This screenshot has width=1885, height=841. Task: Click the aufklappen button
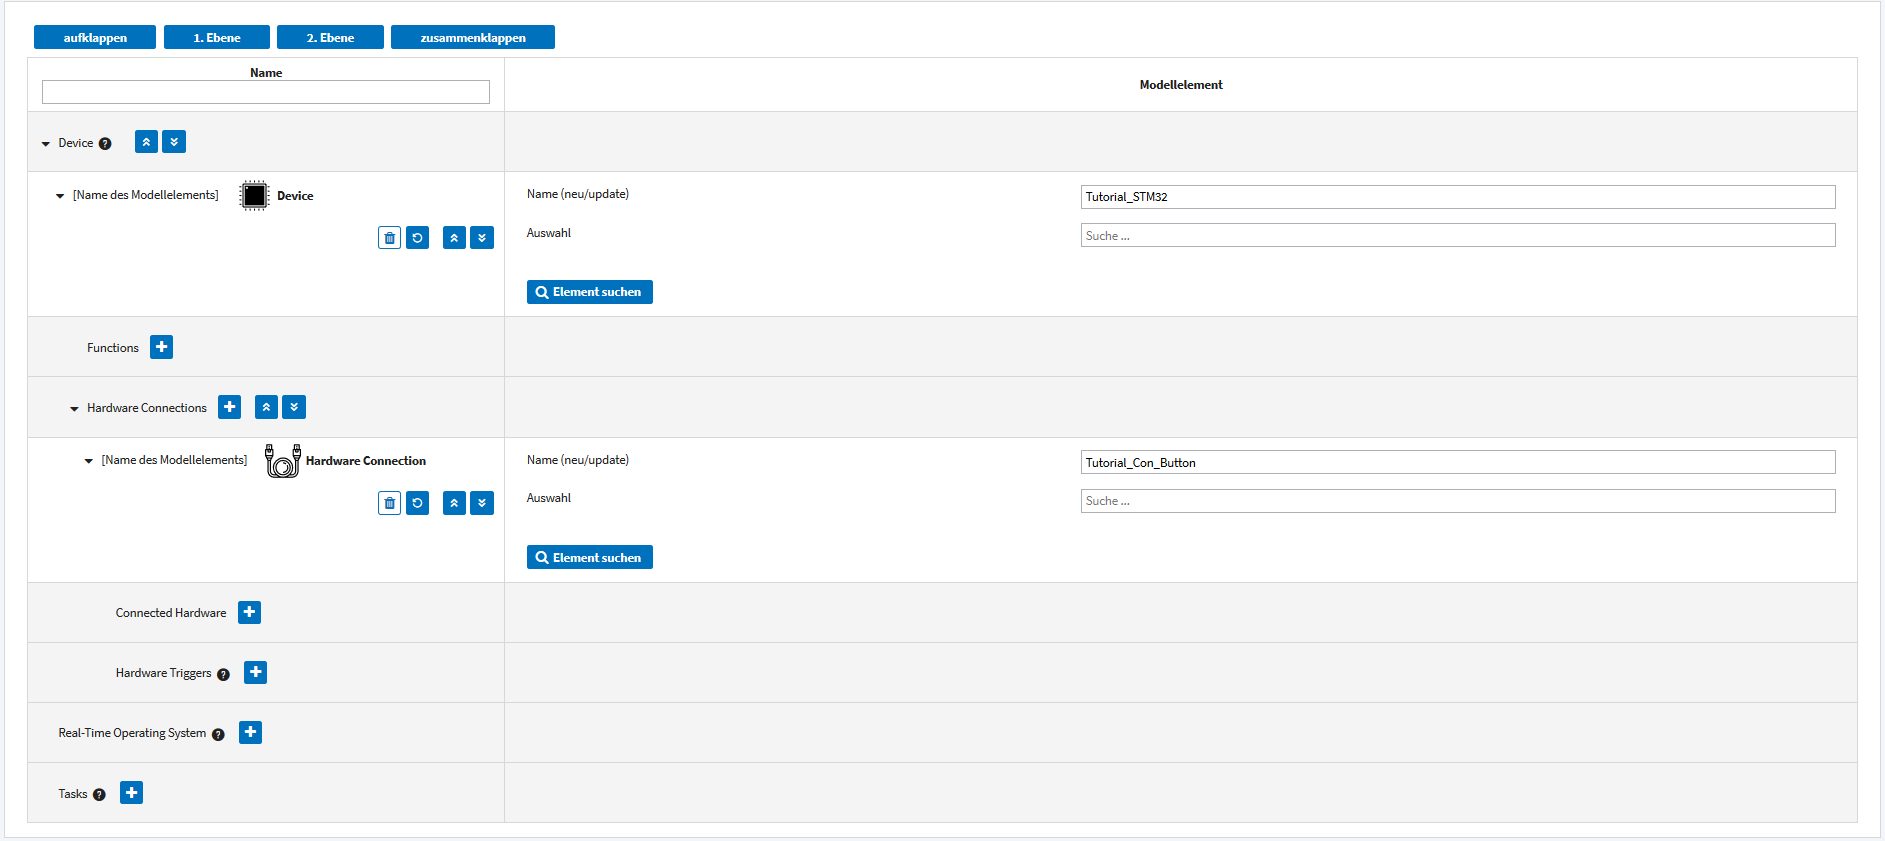(x=95, y=38)
